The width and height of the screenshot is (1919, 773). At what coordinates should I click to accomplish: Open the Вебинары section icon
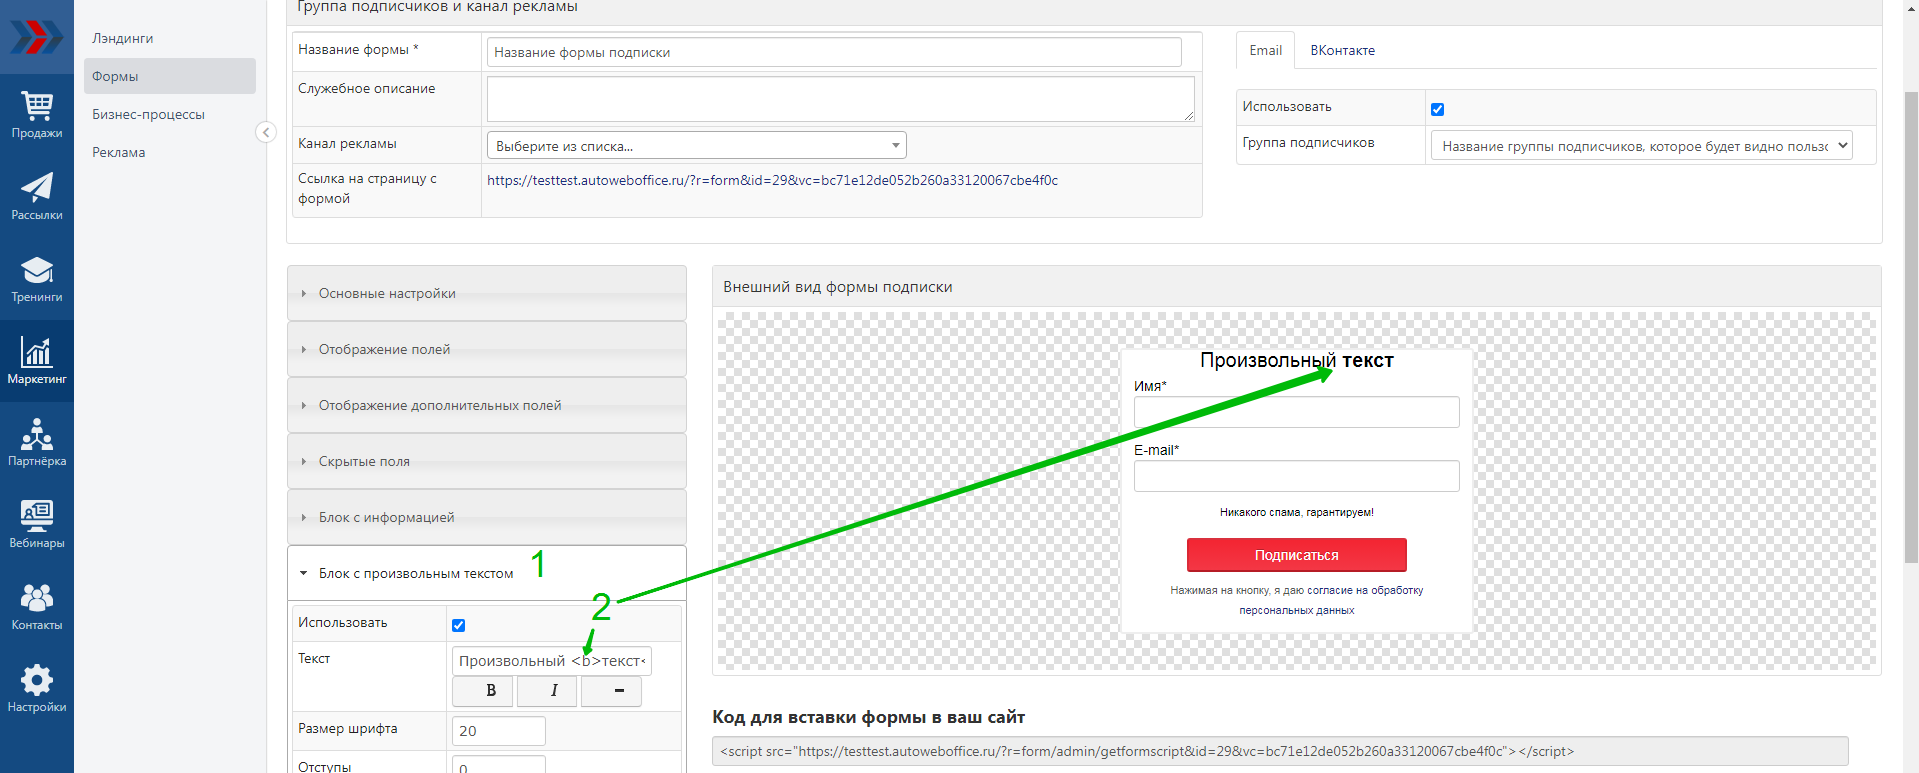coord(37,525)
